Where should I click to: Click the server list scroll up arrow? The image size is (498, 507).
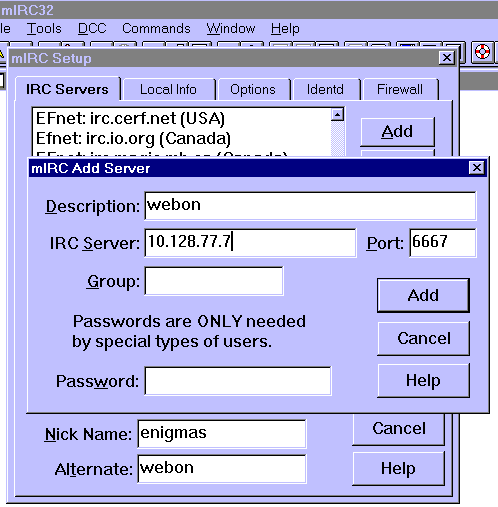[x=338, y=115]
